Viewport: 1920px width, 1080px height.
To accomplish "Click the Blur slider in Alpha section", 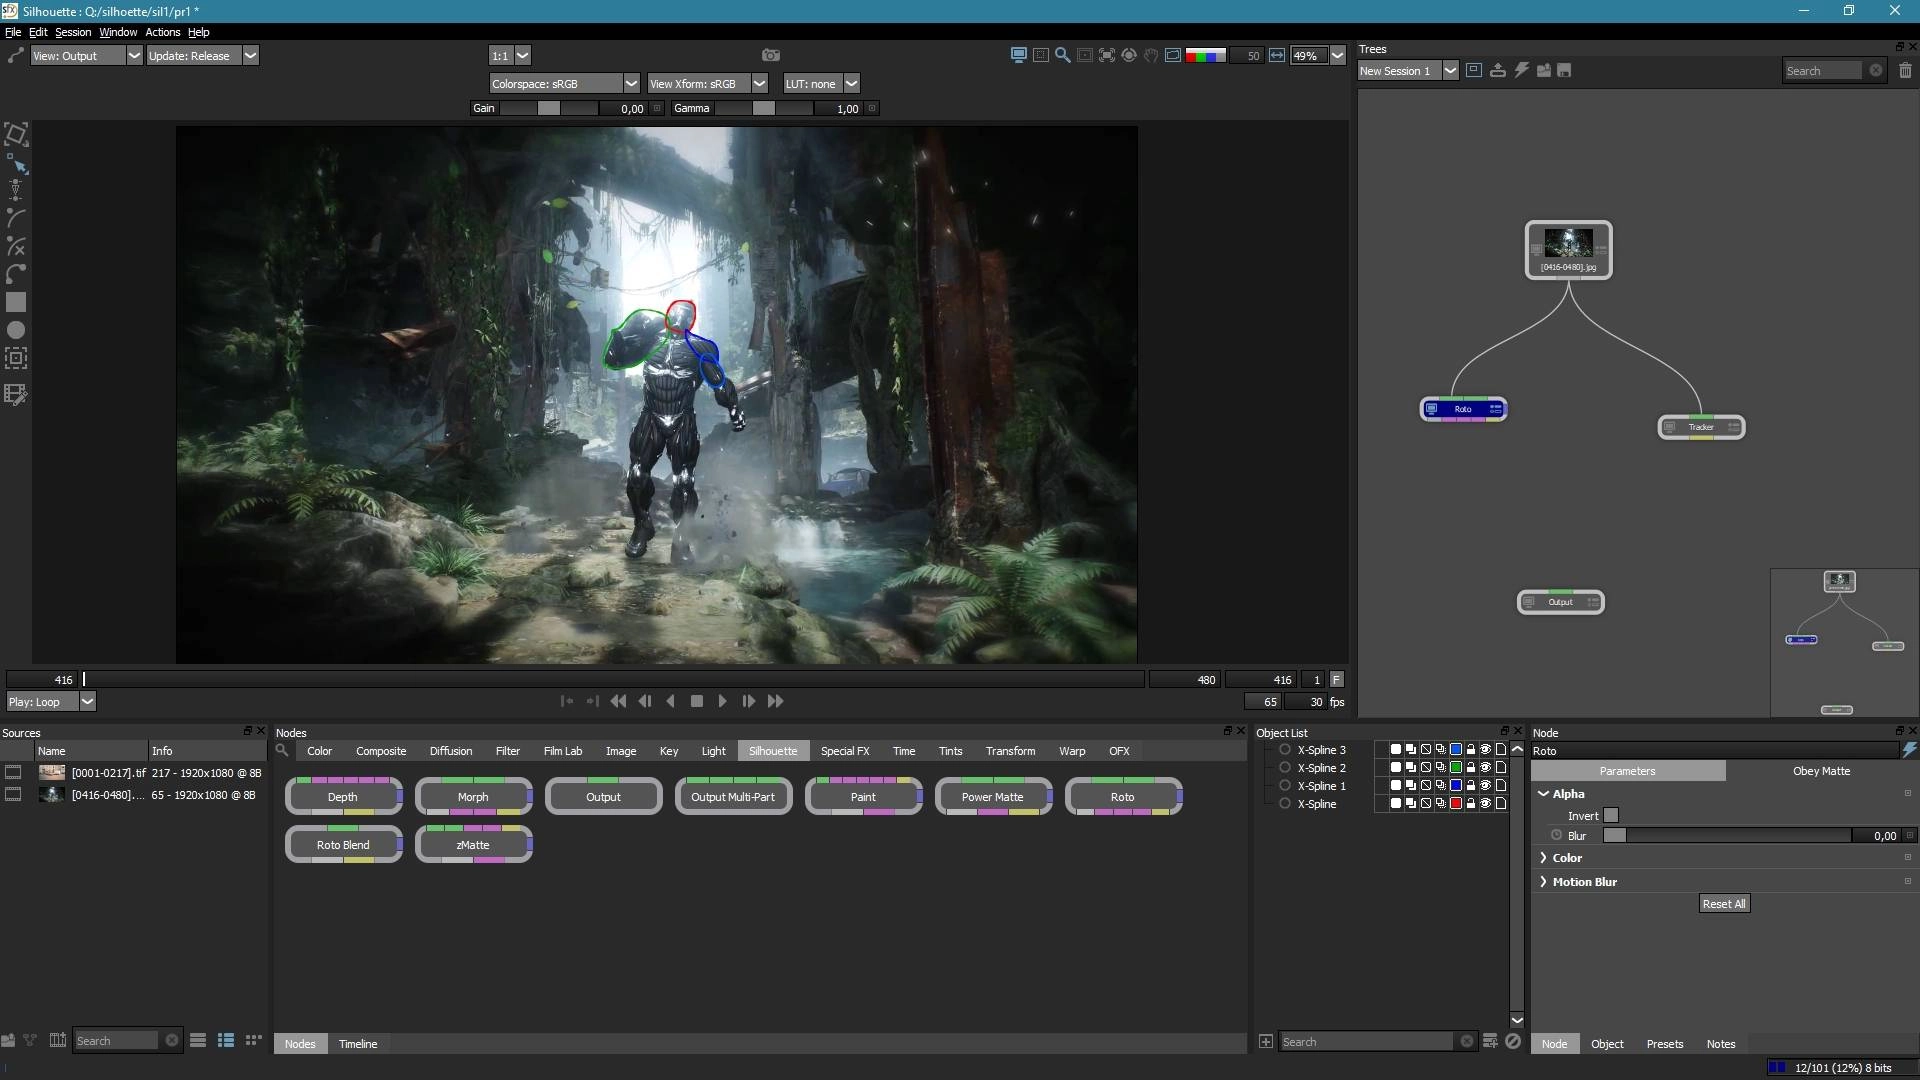I will coord(1727,836).
